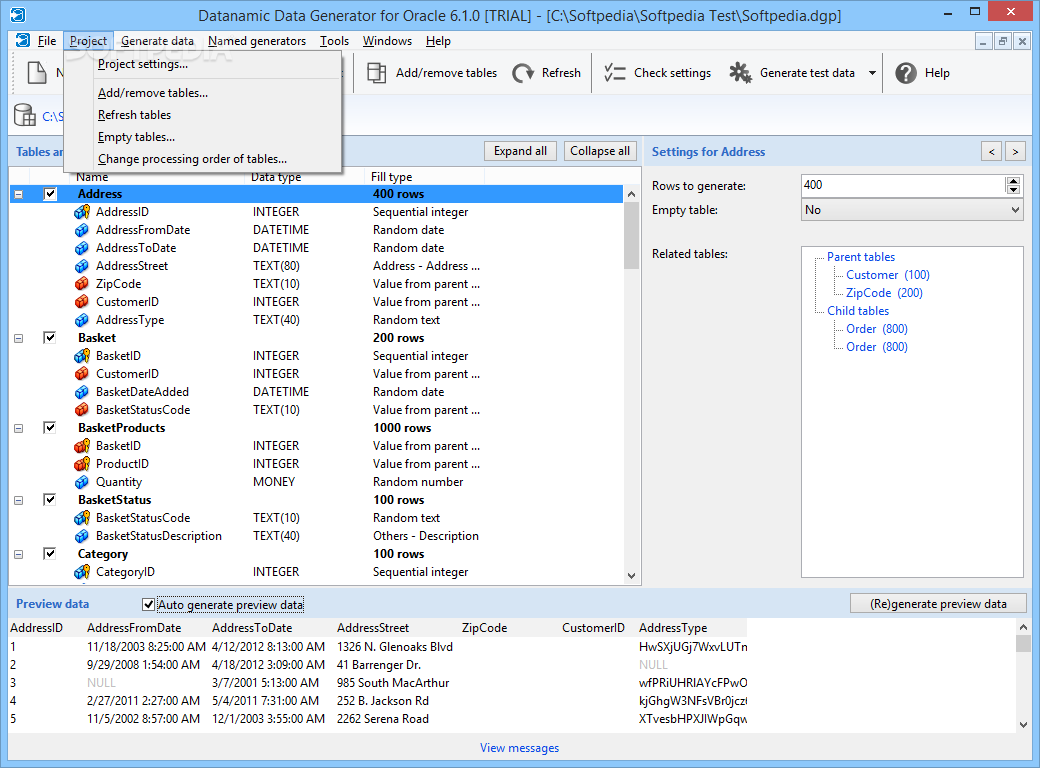Go to previous table settings button
This screenshot has height=768, width=1040.
992,152
